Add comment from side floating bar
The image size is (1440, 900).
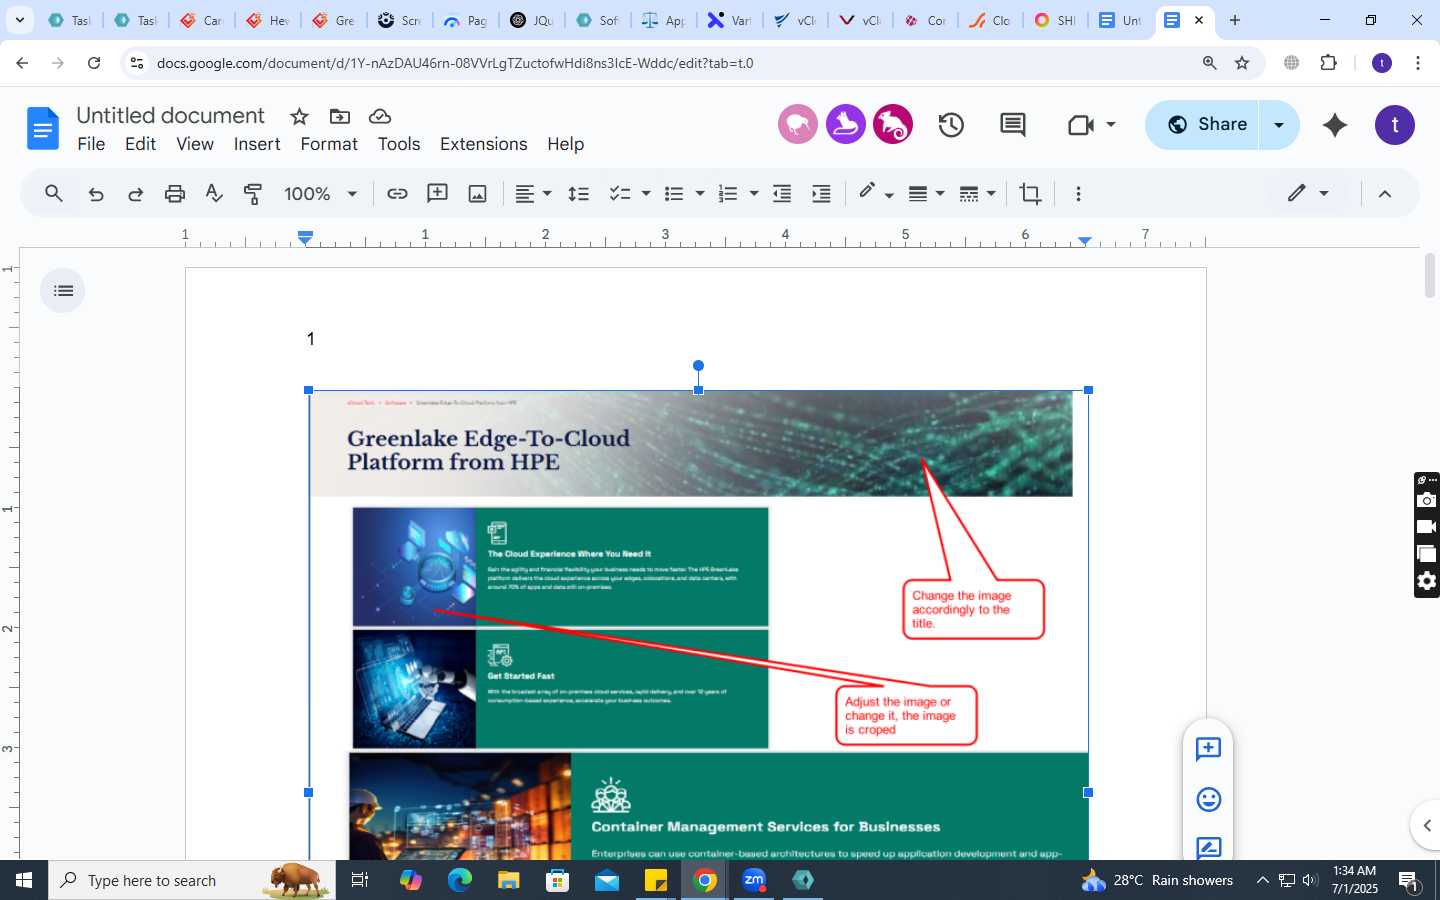point(1208,749)
